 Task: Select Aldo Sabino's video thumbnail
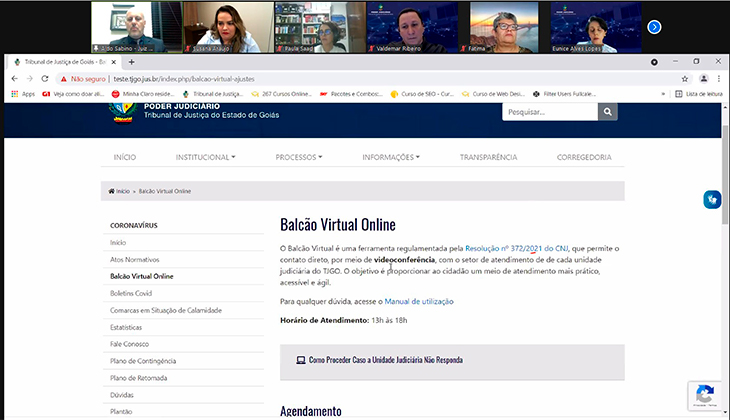pos(137,27)
